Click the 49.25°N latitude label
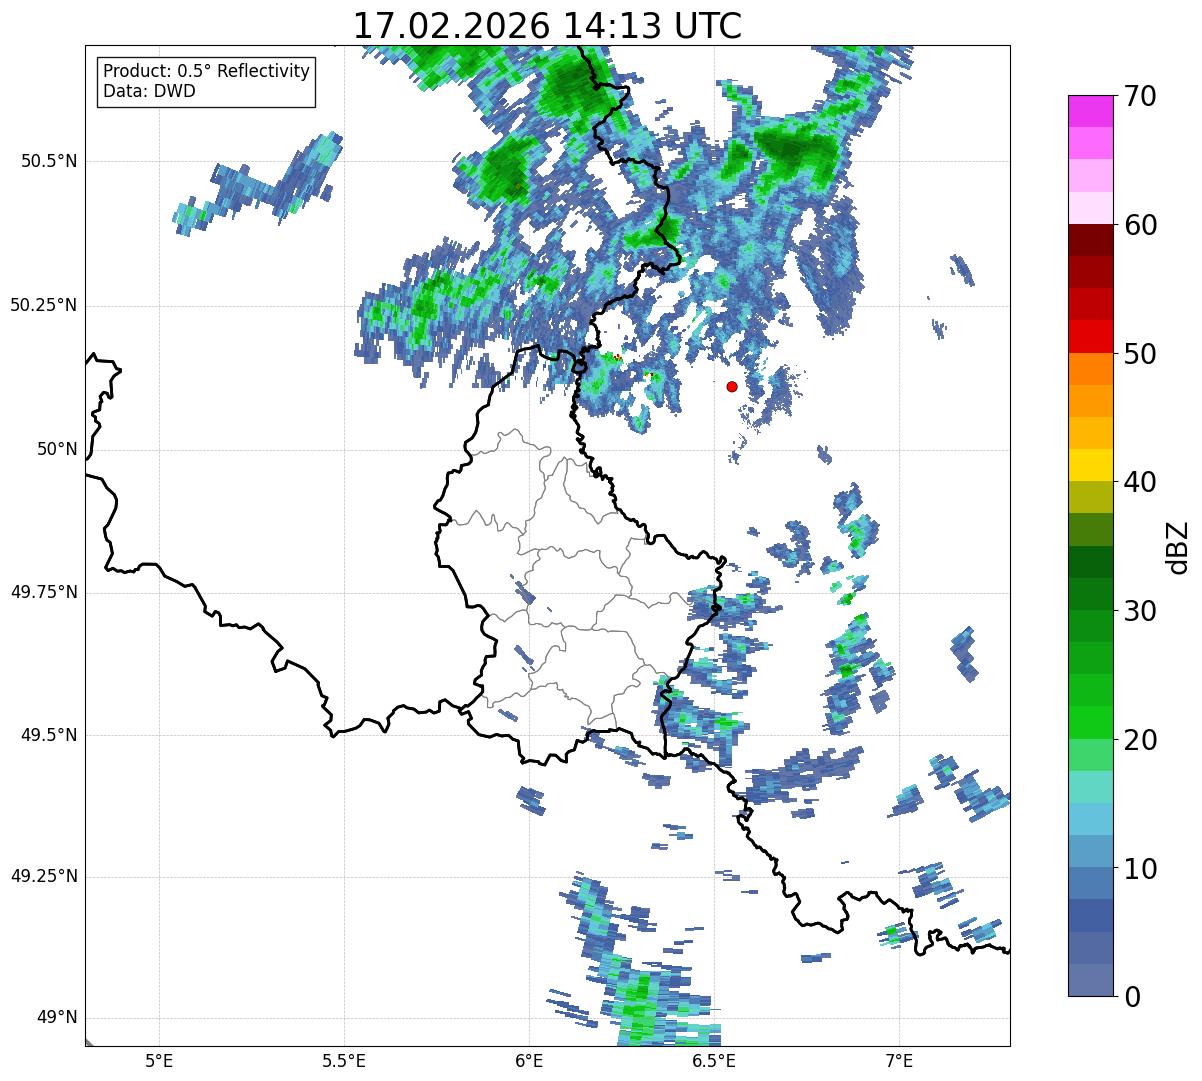 (43, 877)
